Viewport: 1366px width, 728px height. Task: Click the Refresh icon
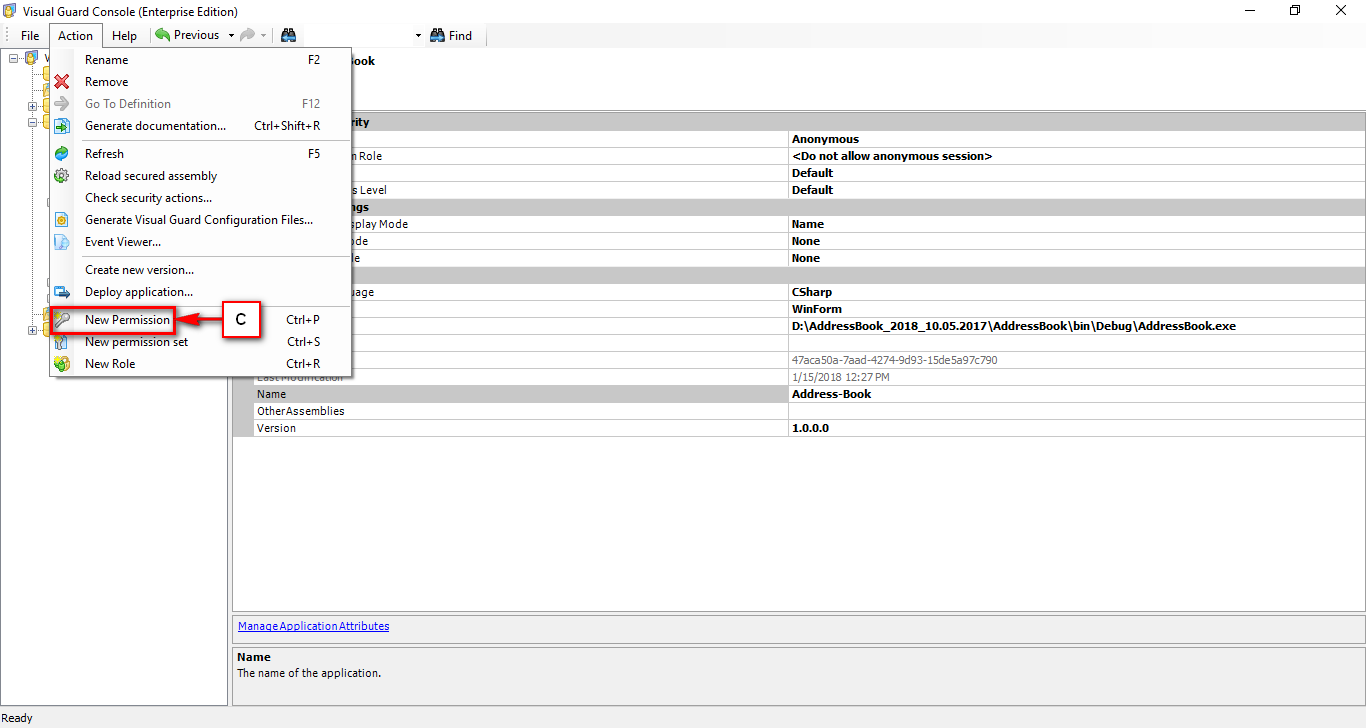coord(62,153)
